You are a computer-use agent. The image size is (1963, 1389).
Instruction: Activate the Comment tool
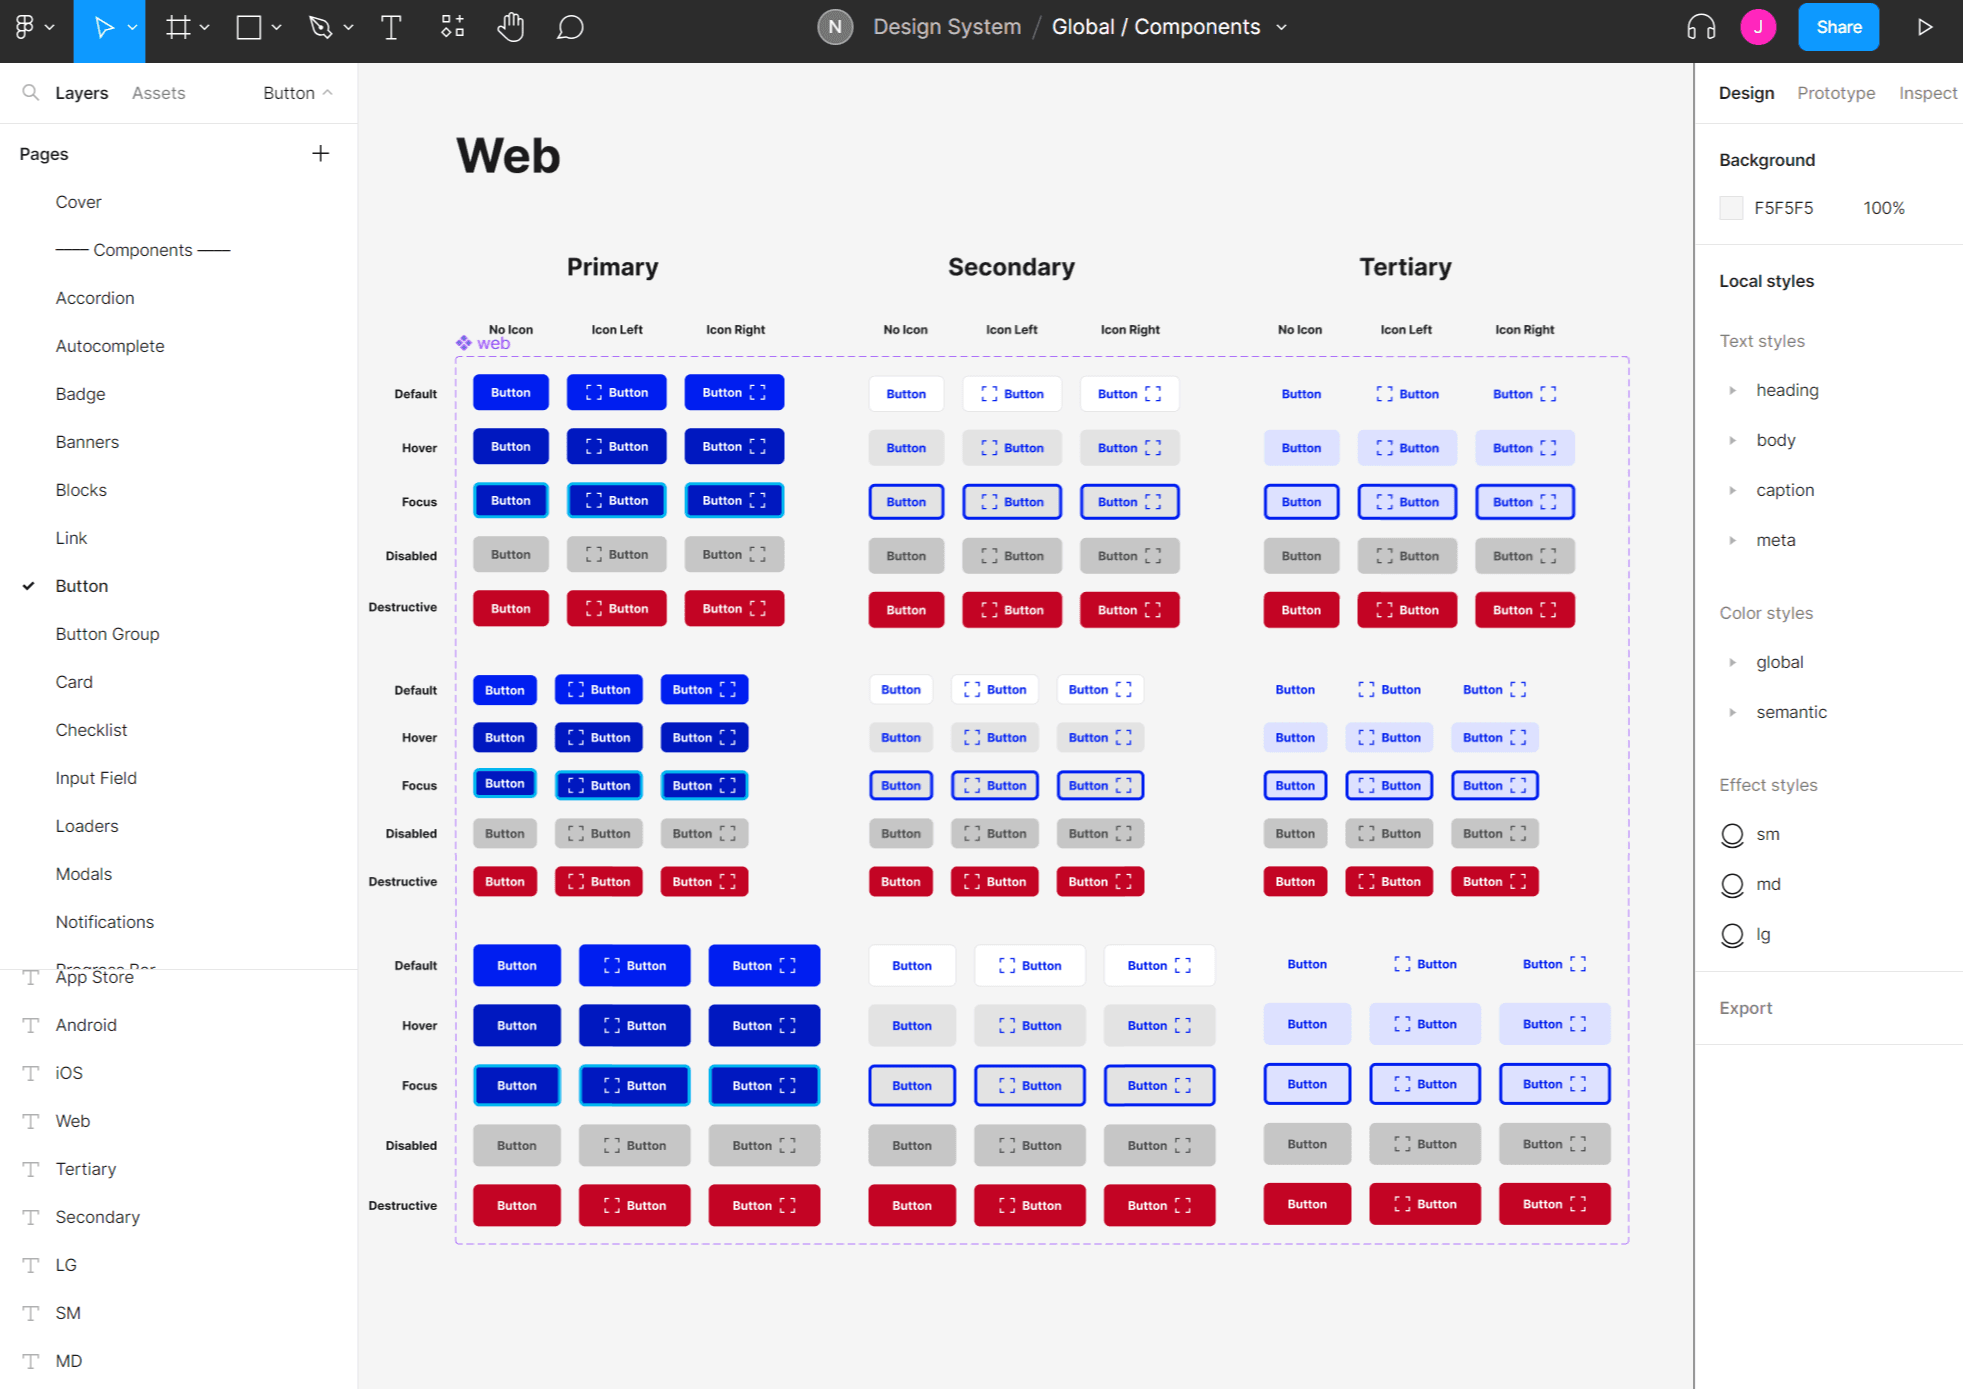pos(570,27)
